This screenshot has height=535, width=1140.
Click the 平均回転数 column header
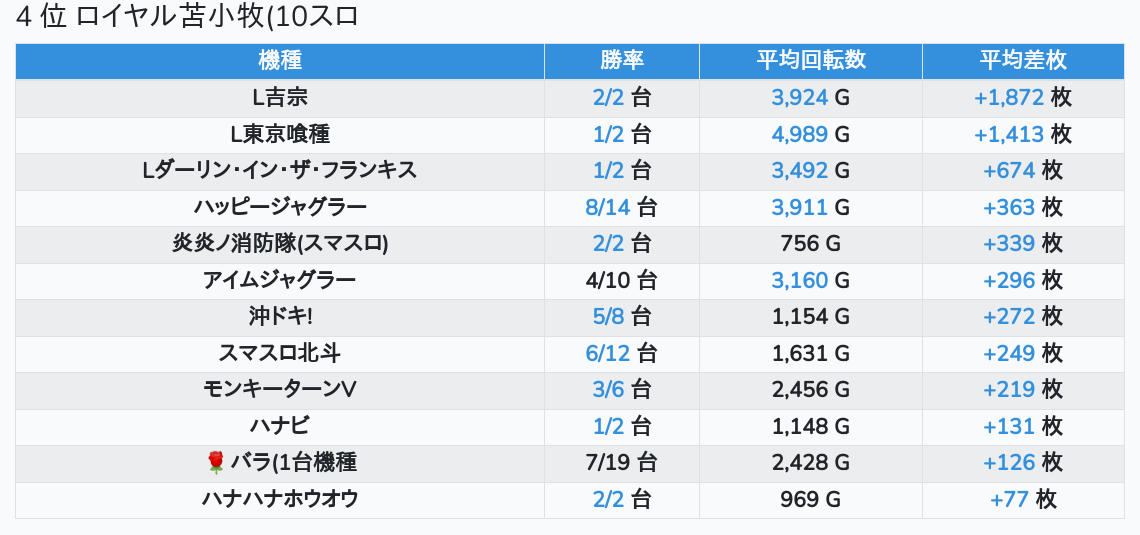[811, 61]
